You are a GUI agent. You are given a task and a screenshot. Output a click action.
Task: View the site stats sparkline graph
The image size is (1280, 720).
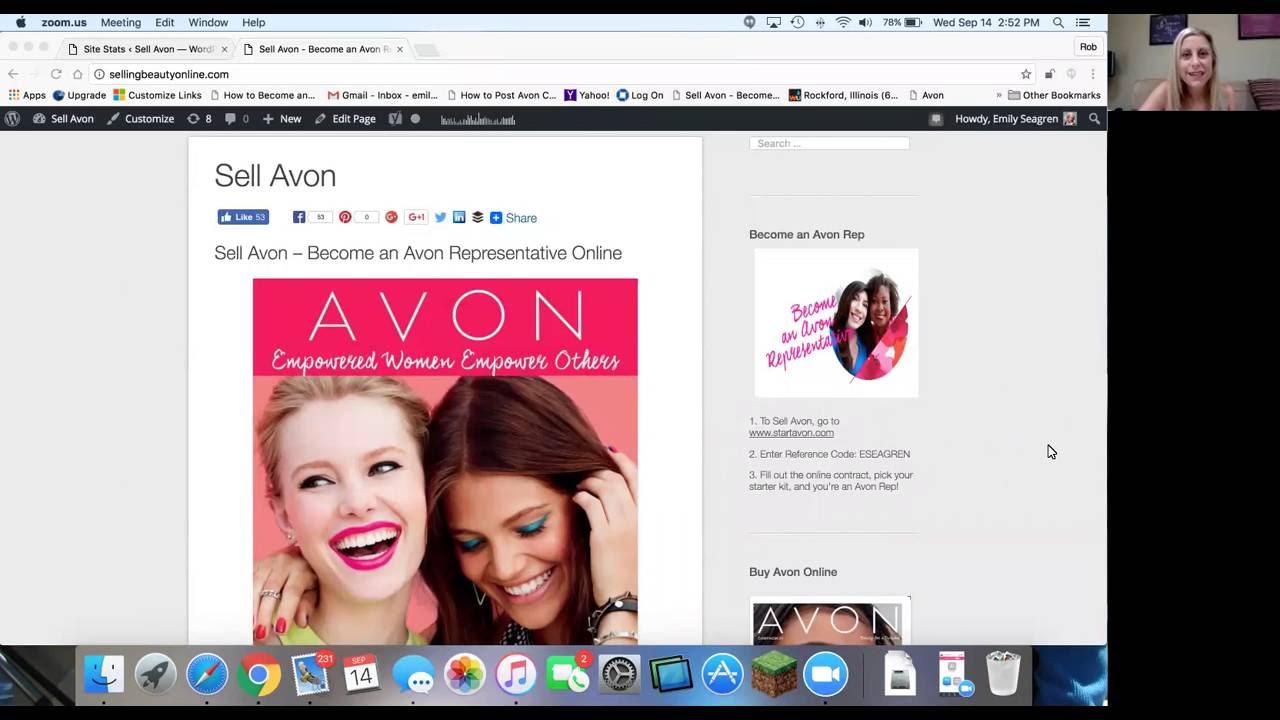[478, 120]
